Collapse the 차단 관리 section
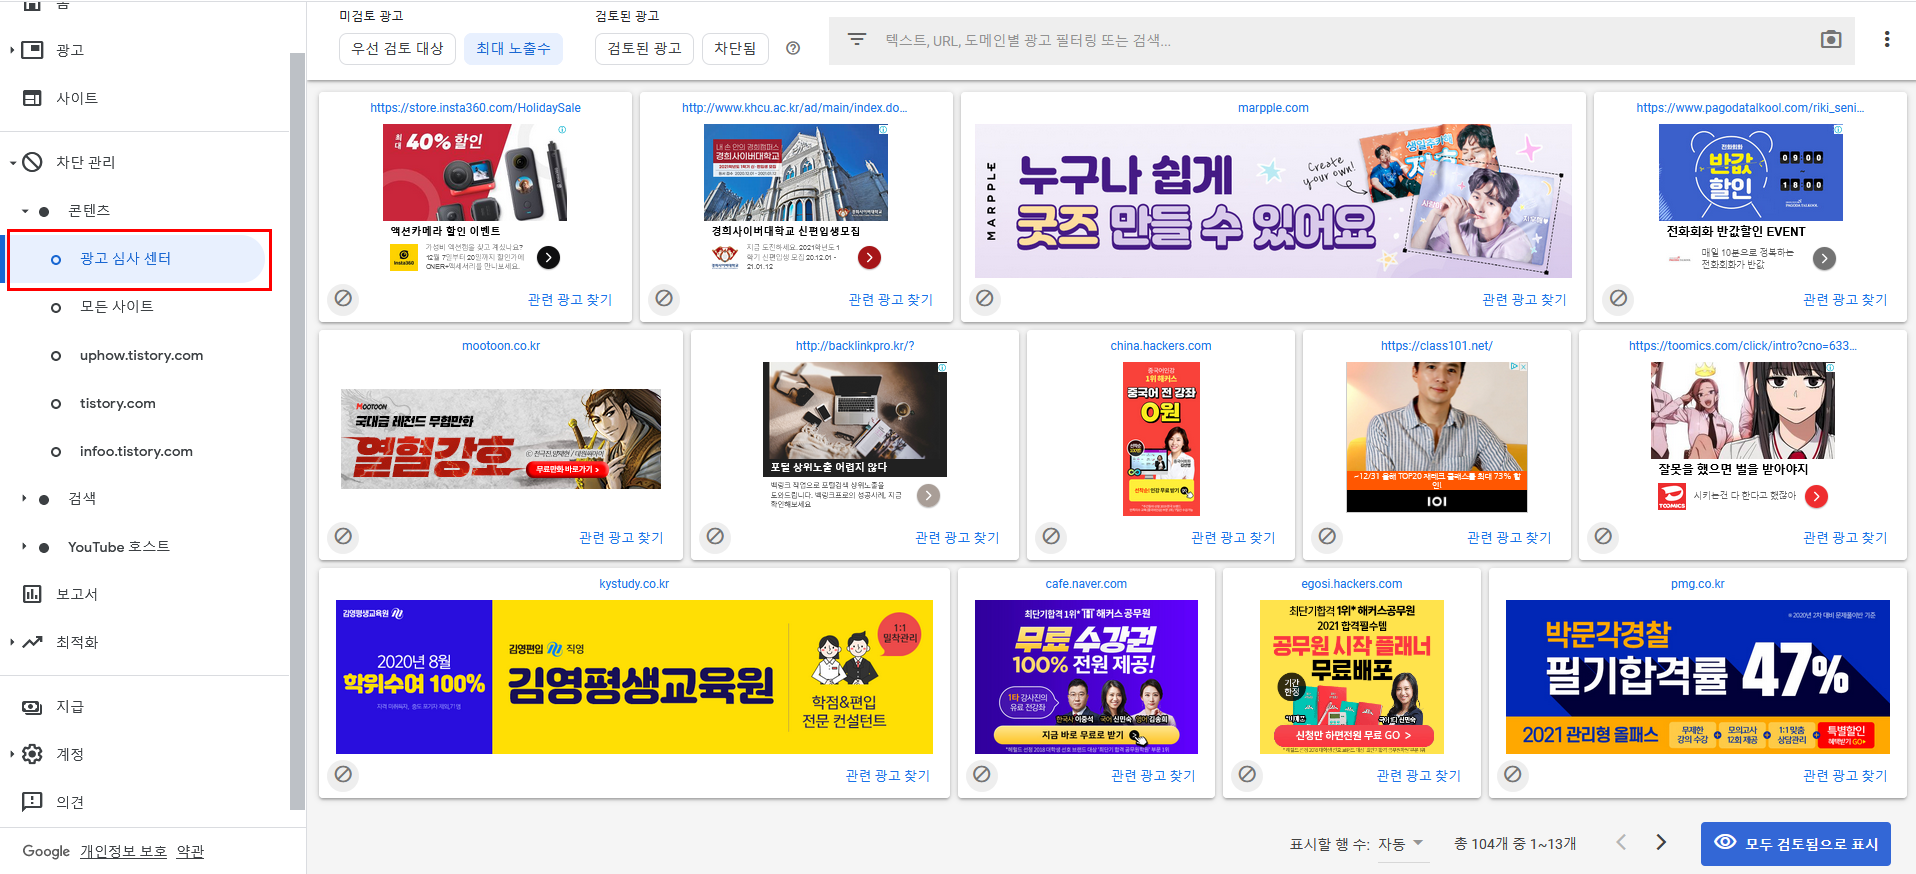 click(12, 162)
